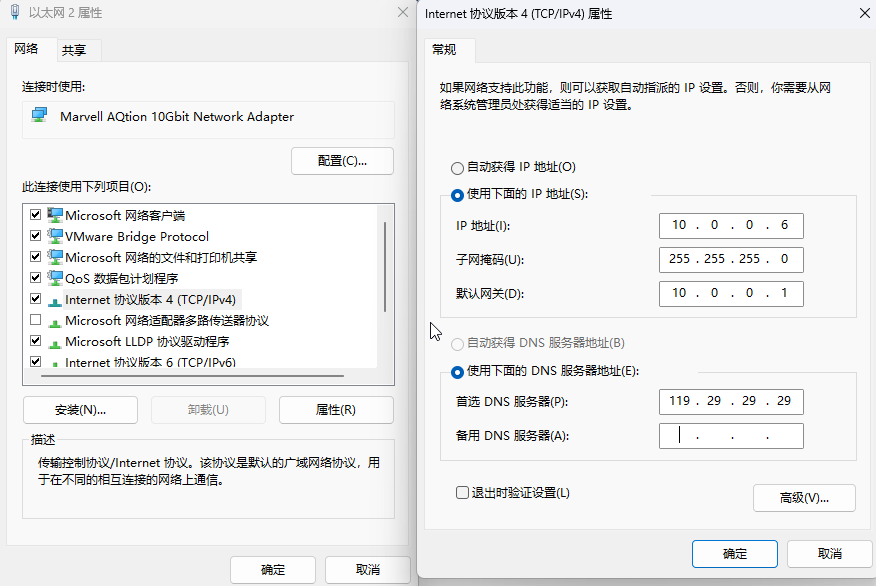Select 自动获得 IP 地址 radio button

tap(457, 168)
